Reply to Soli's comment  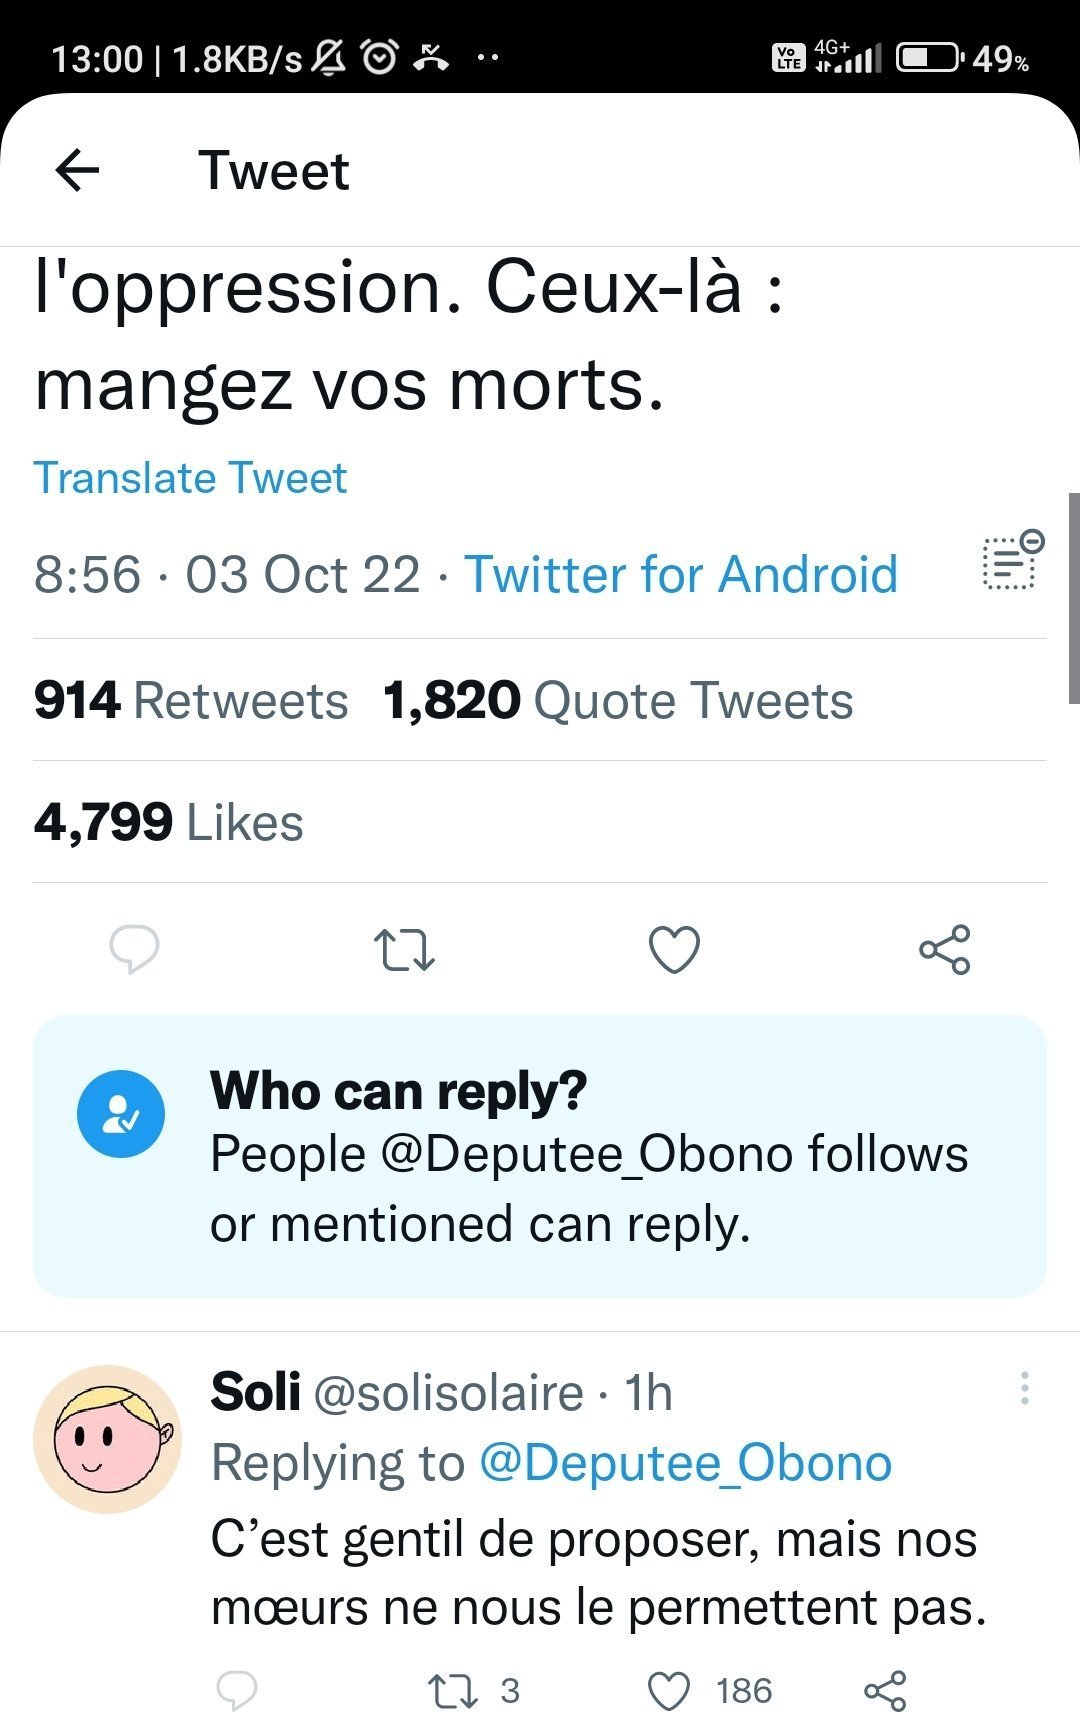pyautogui.click(x=237, y=1690)
